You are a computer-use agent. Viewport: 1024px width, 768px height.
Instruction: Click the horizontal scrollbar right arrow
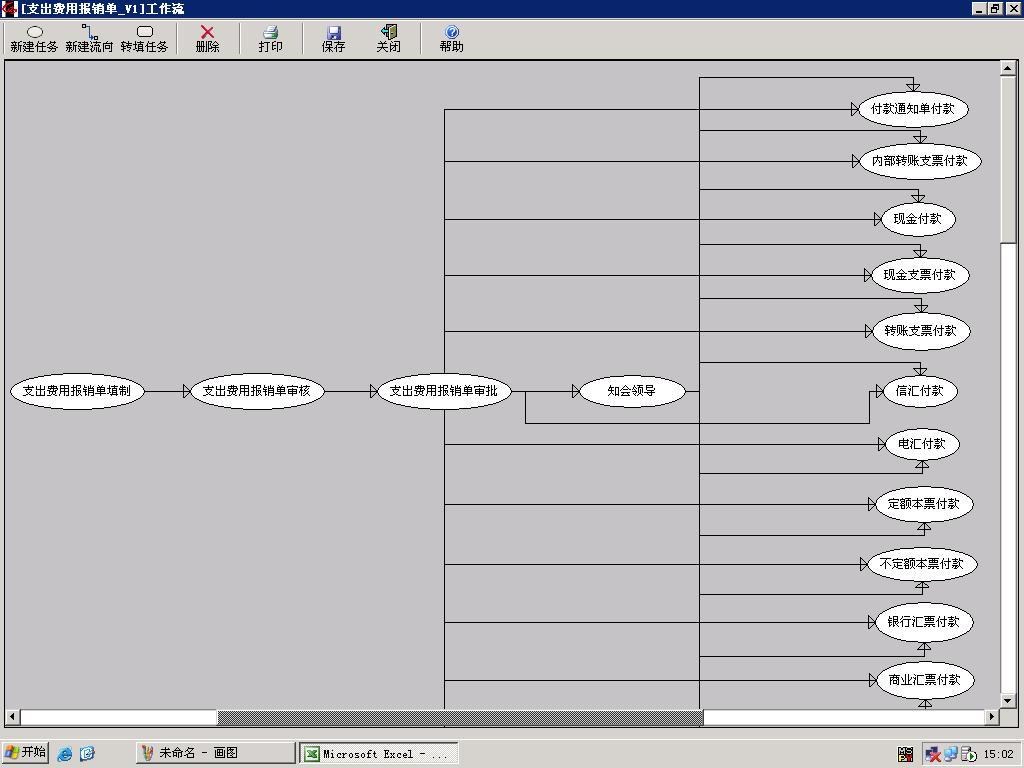(x=992, y=717)
